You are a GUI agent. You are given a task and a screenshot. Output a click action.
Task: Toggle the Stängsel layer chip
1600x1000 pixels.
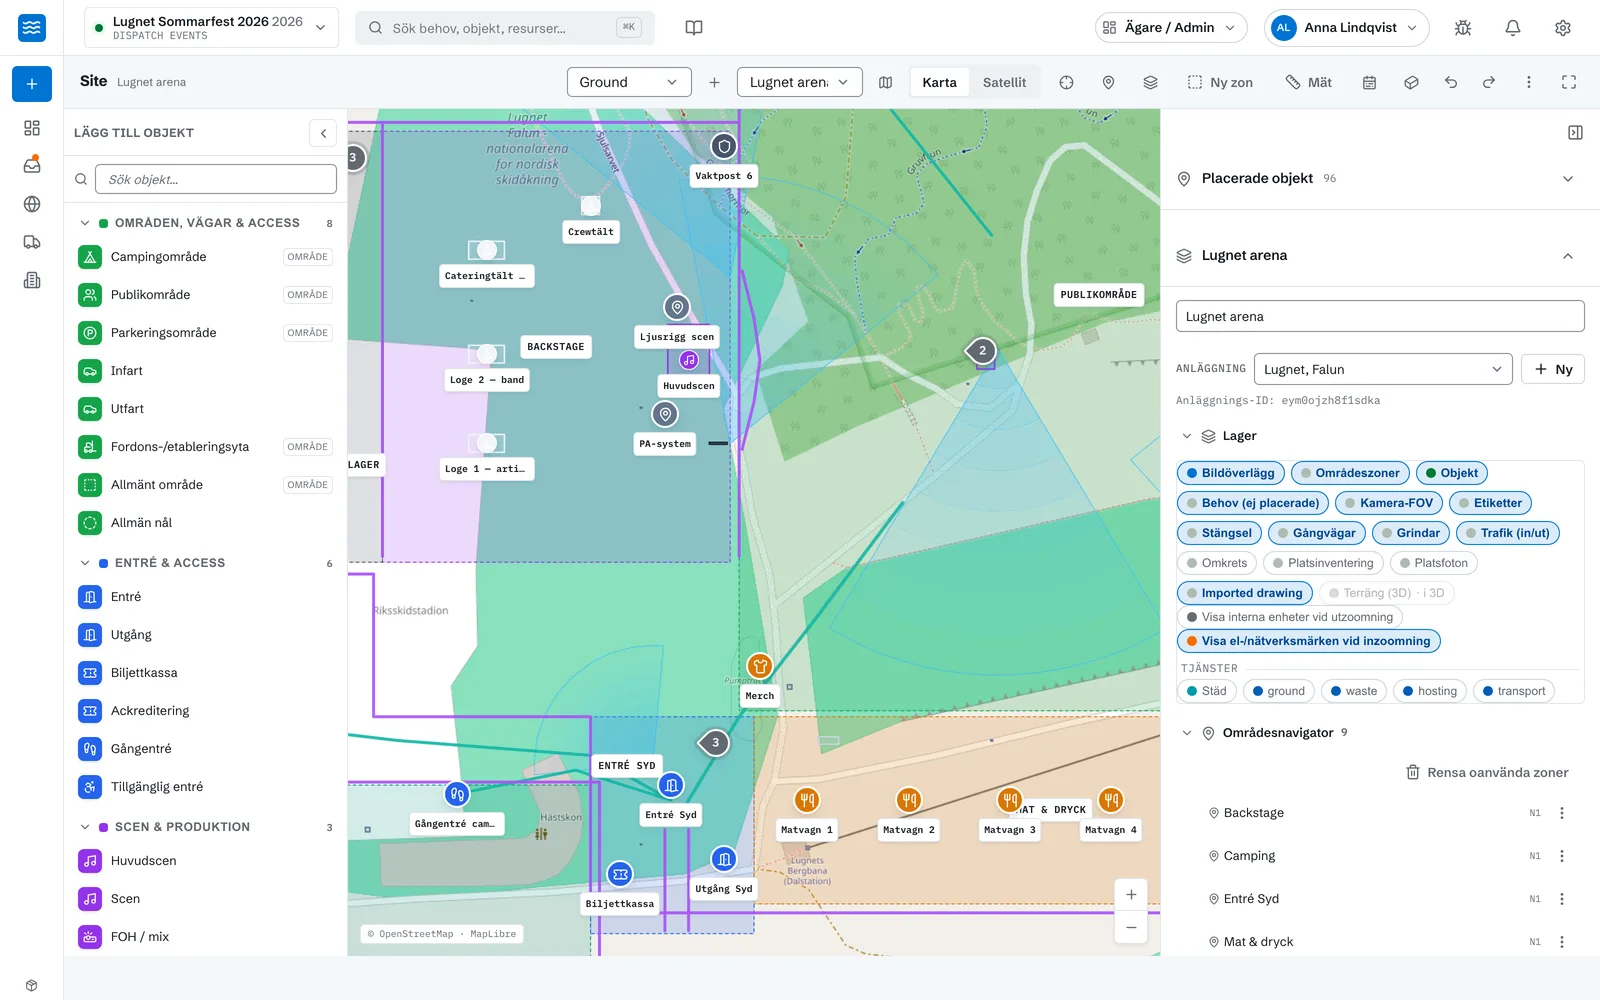click(1219, 533)
